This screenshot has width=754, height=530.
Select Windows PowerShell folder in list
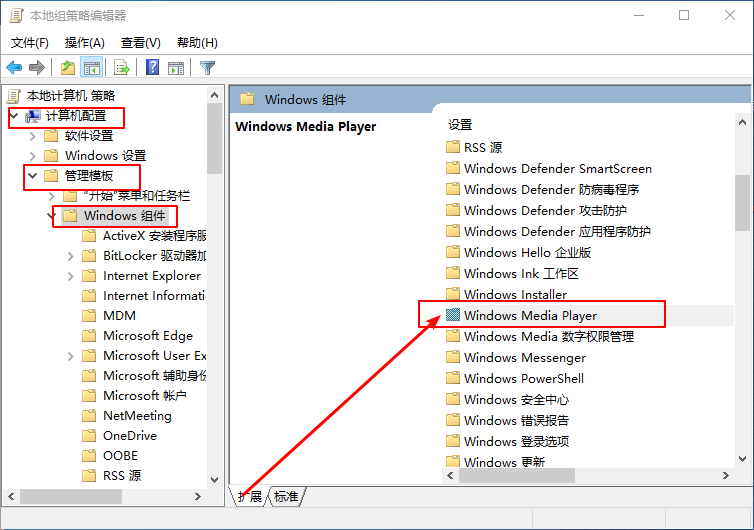(523, 379)
